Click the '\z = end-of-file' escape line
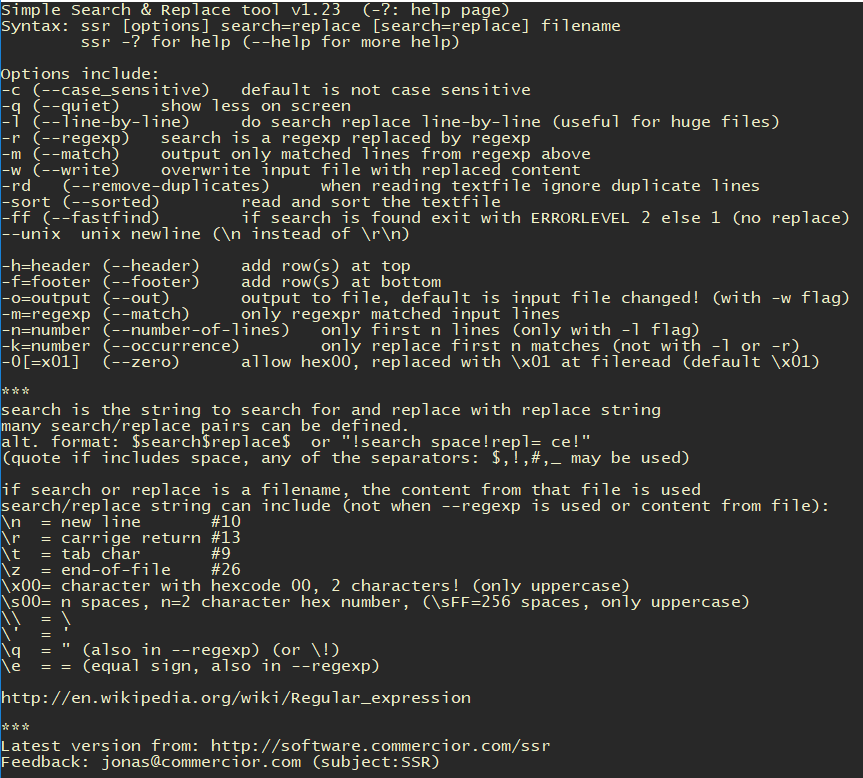863x778 pixels. 121,569
